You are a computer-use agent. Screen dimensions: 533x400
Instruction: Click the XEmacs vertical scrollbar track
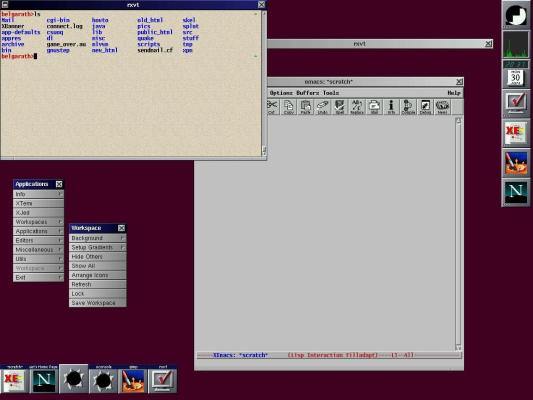click(x=458, y=234)
